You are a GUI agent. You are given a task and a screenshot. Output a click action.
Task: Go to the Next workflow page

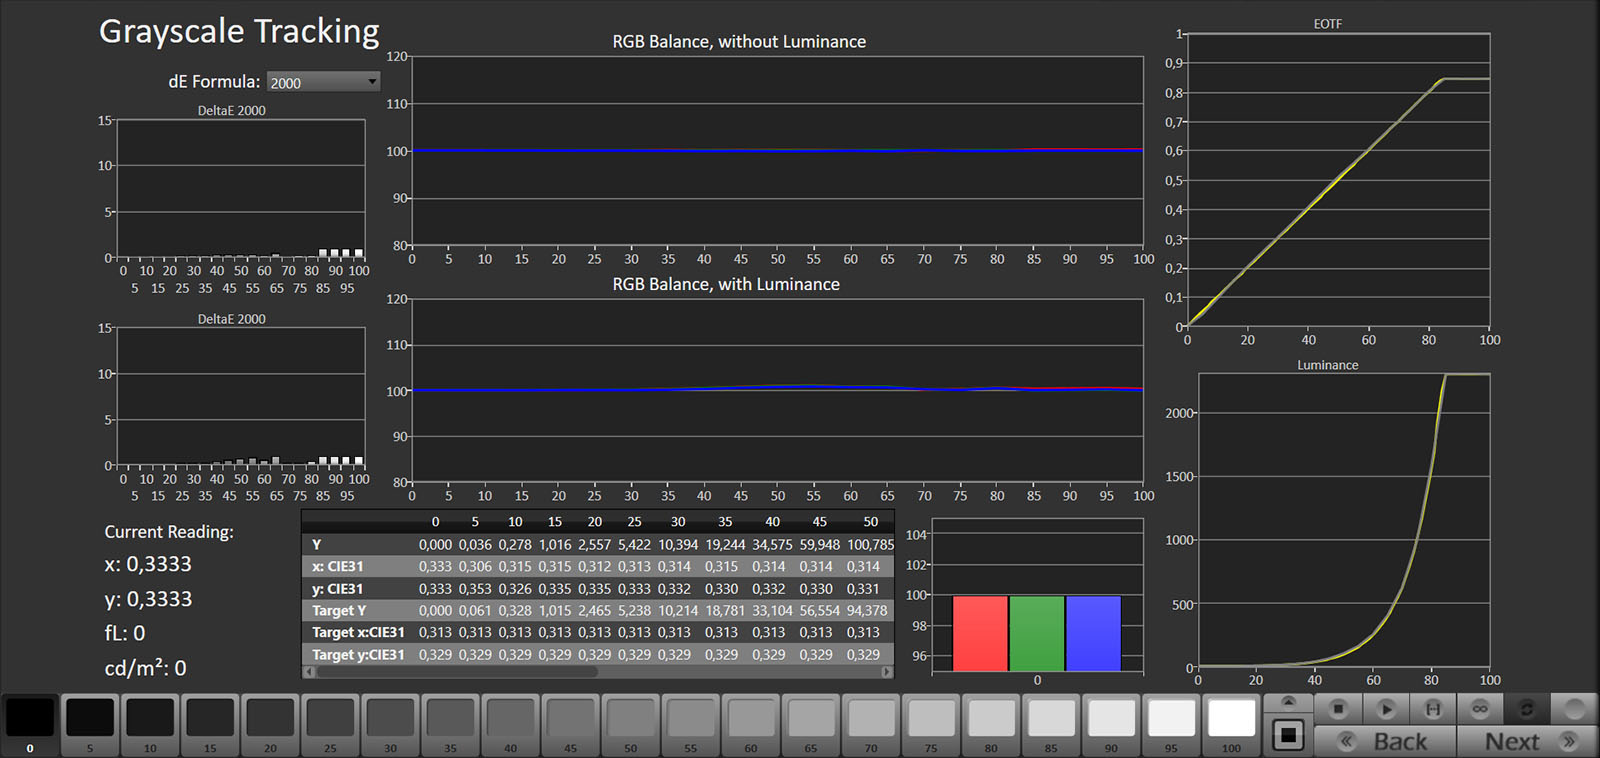point(1527,741)
